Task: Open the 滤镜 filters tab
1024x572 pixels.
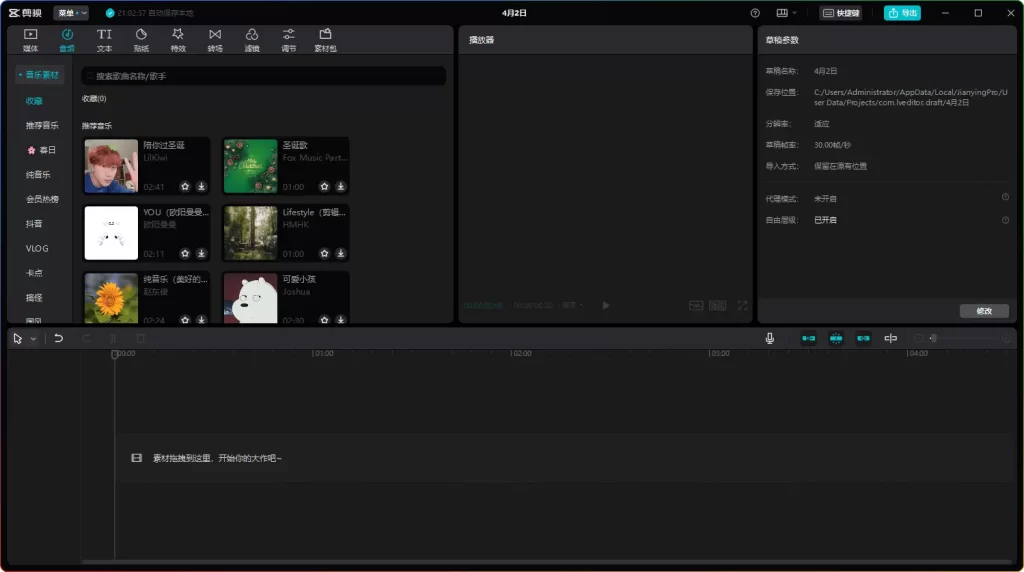Action: 251,40
